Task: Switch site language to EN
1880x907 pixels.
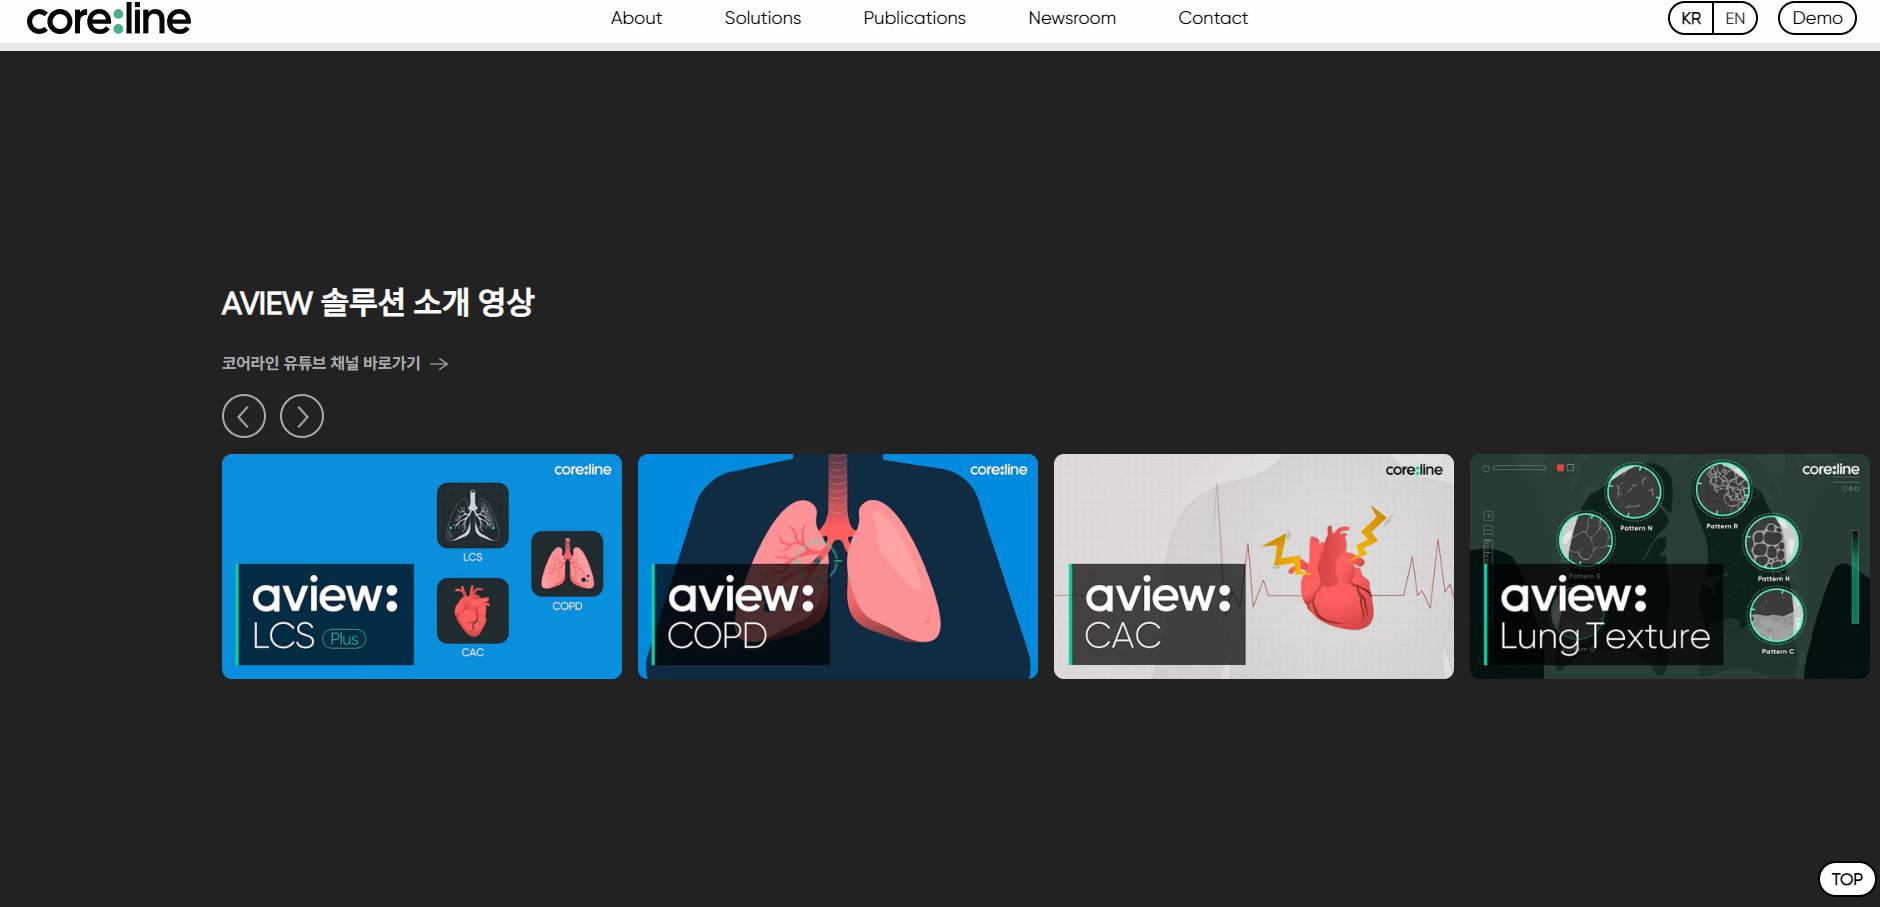Action: (1735, 18)
